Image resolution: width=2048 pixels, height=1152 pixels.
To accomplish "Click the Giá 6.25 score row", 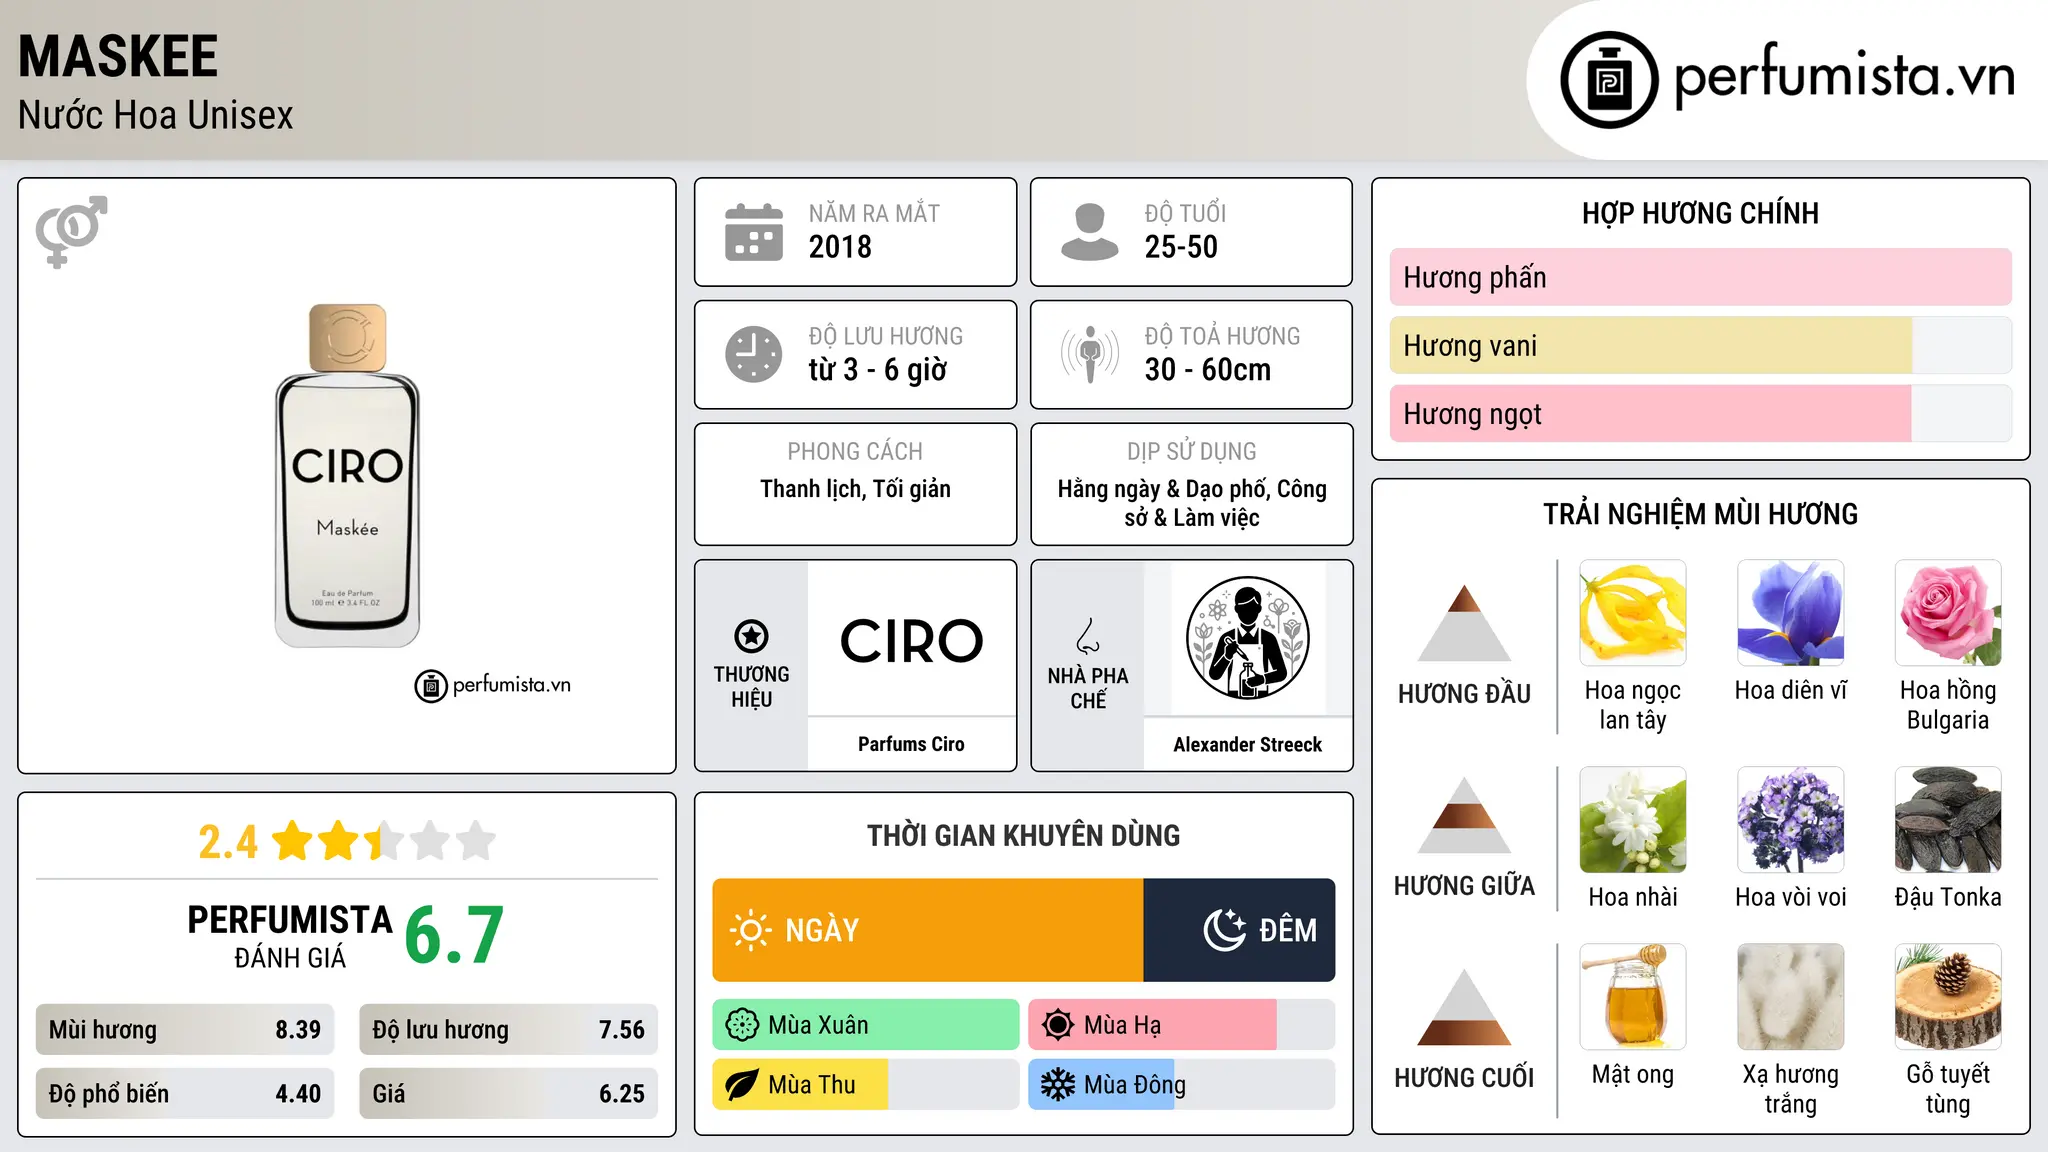I will pos(508,1094).
